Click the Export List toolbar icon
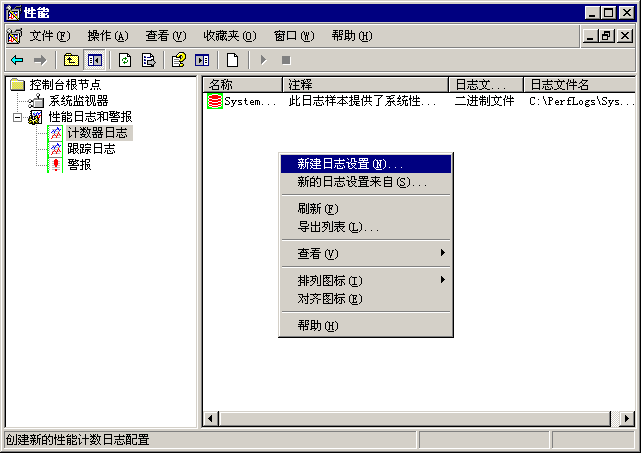641x453 pixels. coord(148,60)
